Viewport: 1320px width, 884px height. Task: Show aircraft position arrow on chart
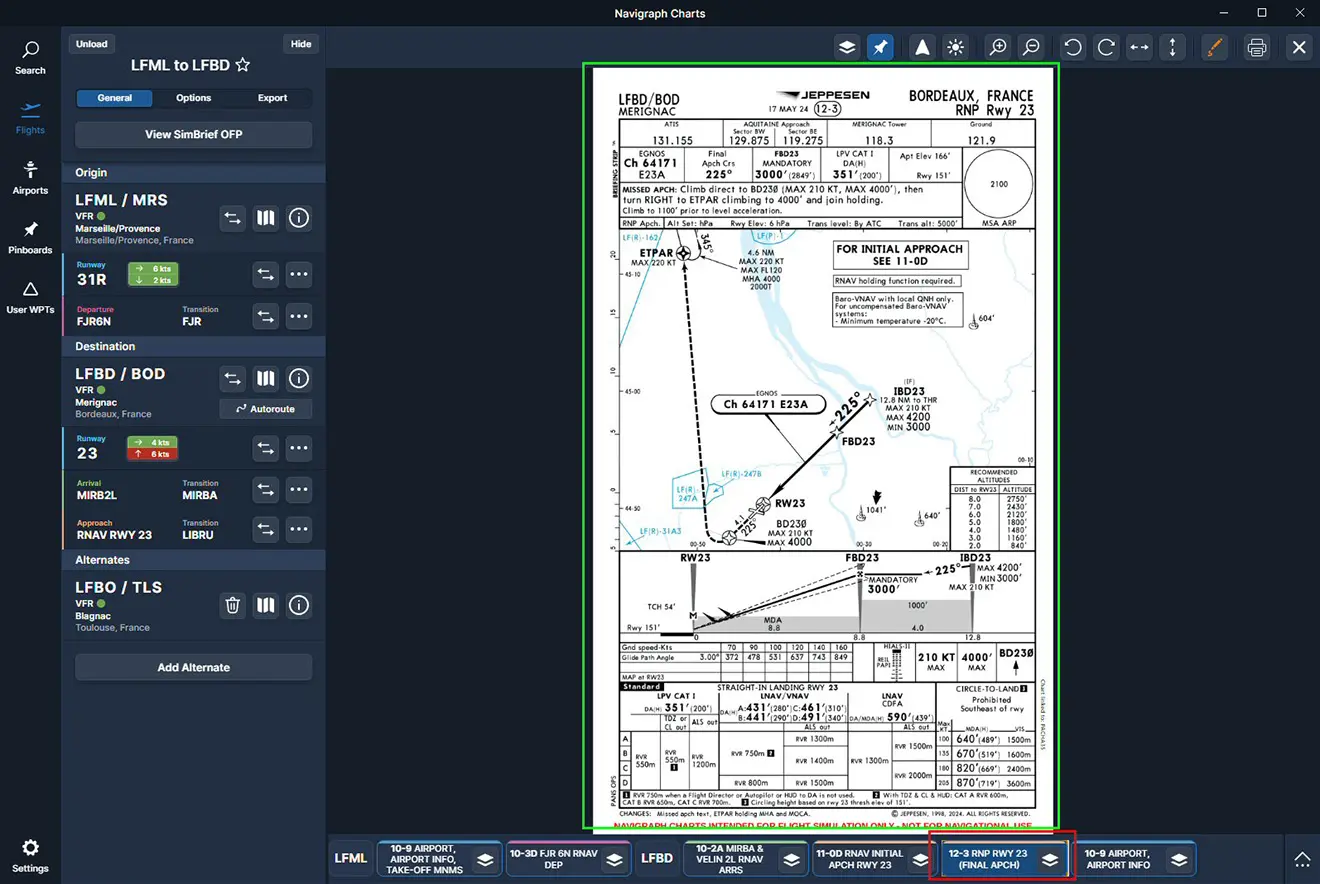point(922,47)
